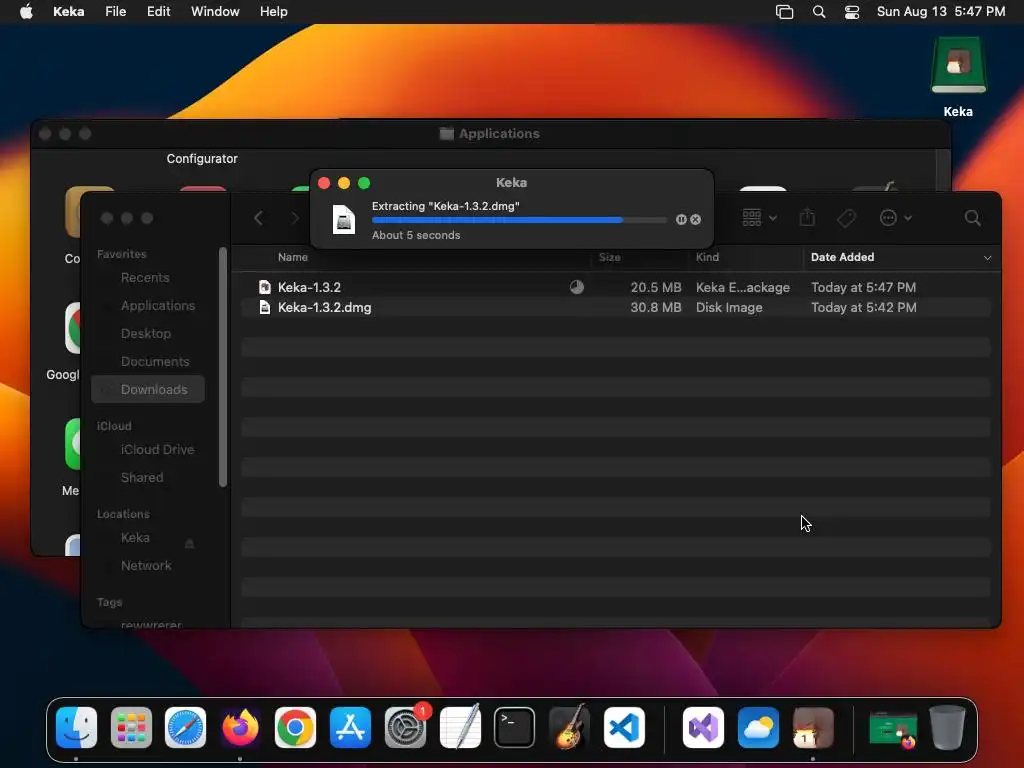Open Applications in Finder sidebar

click(x=157, y=306)
